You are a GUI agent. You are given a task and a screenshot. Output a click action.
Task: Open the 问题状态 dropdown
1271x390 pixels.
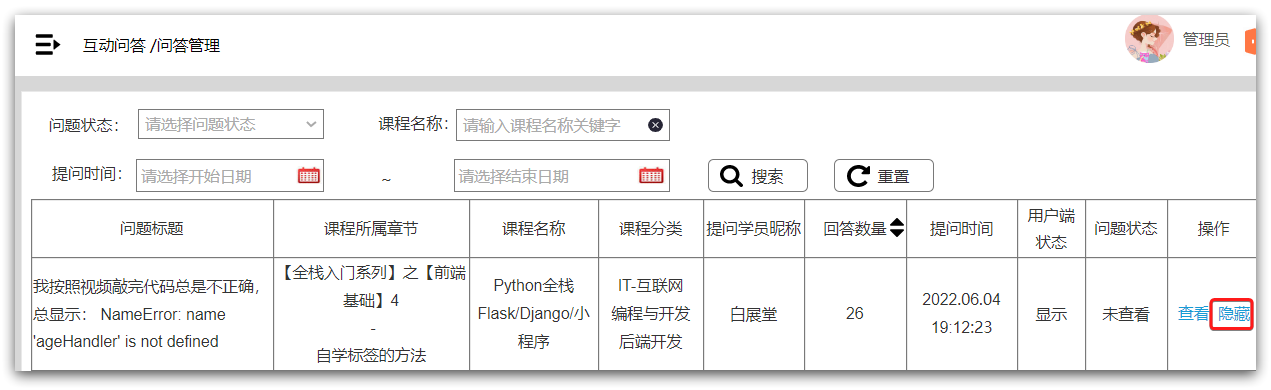click(230, 125)
